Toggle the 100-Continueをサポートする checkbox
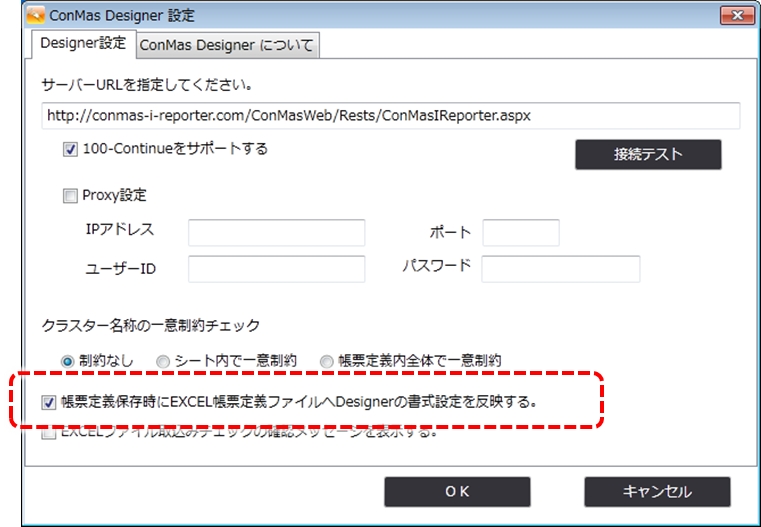761x527 pixels. (x=70, y=149)
